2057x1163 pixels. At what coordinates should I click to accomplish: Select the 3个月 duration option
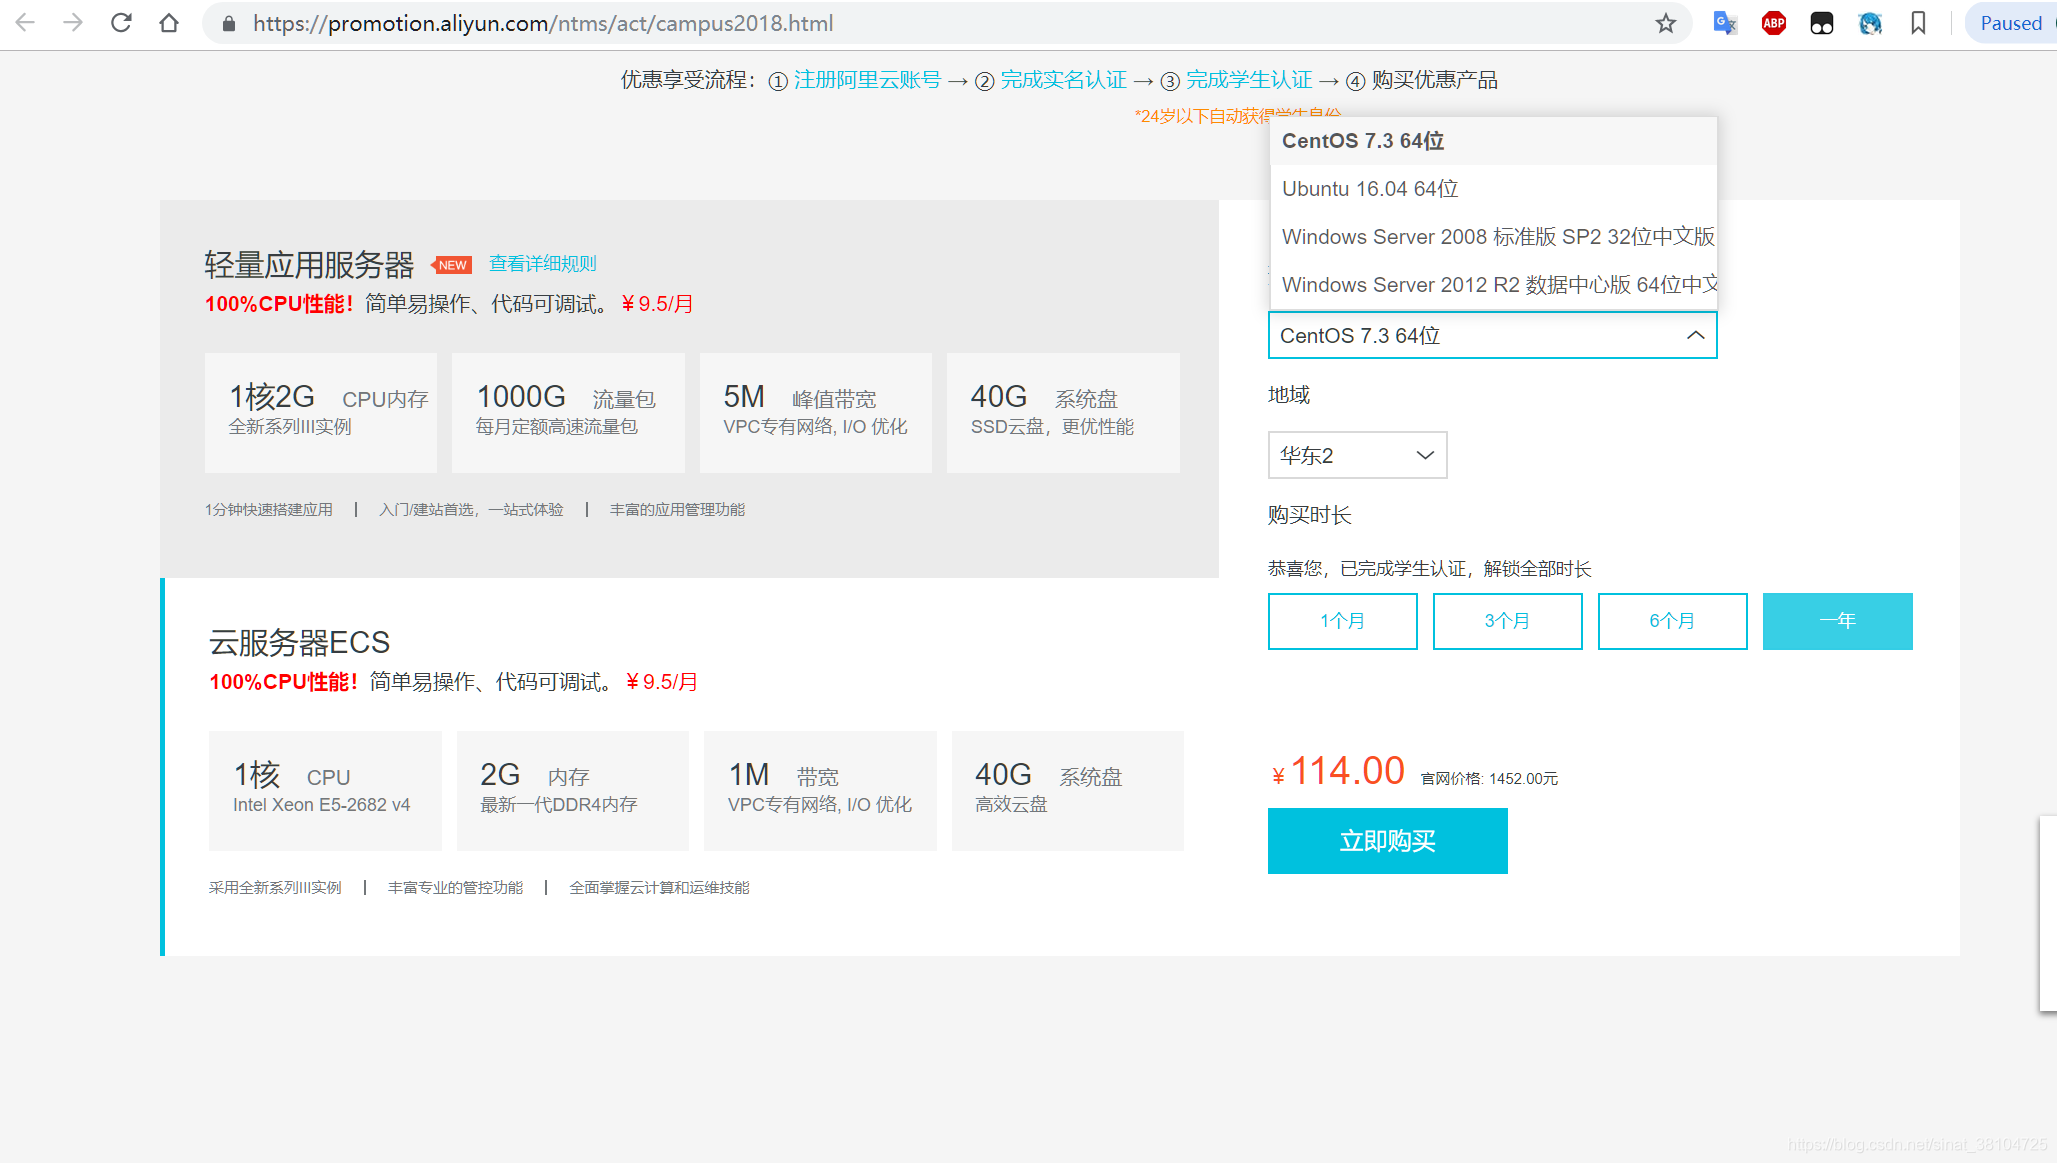[x=1507, y=621]
